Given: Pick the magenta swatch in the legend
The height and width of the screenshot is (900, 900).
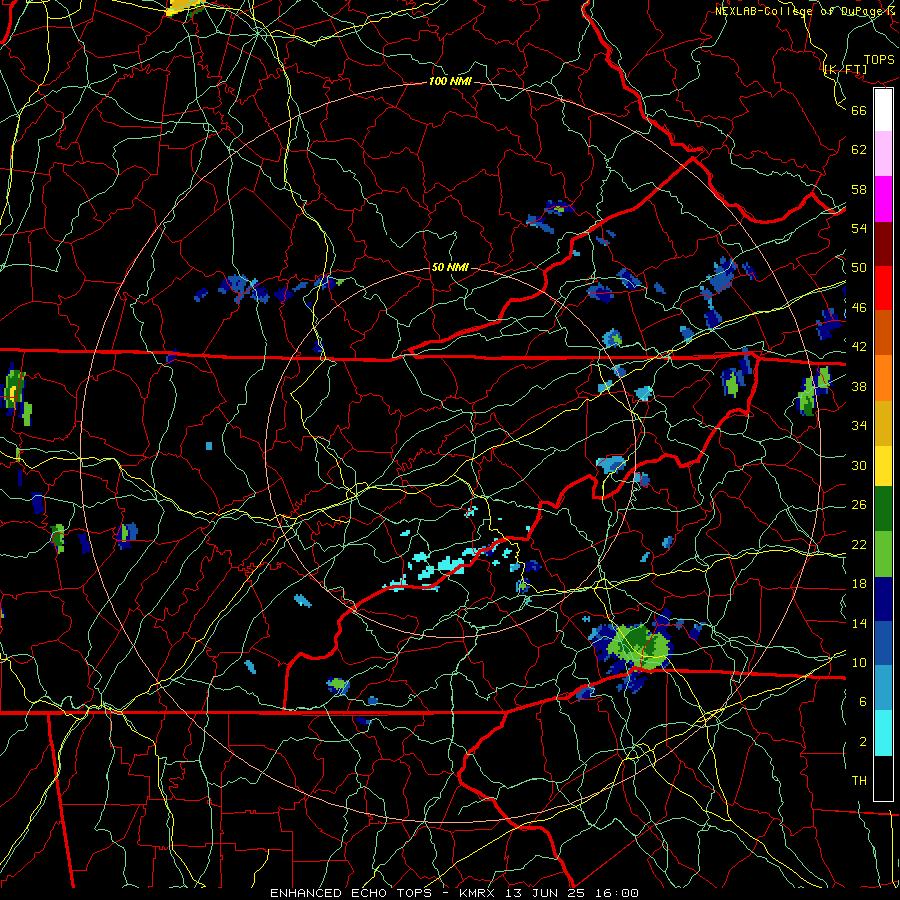Looking at the screenshot, I should click(x=883, y=199).
